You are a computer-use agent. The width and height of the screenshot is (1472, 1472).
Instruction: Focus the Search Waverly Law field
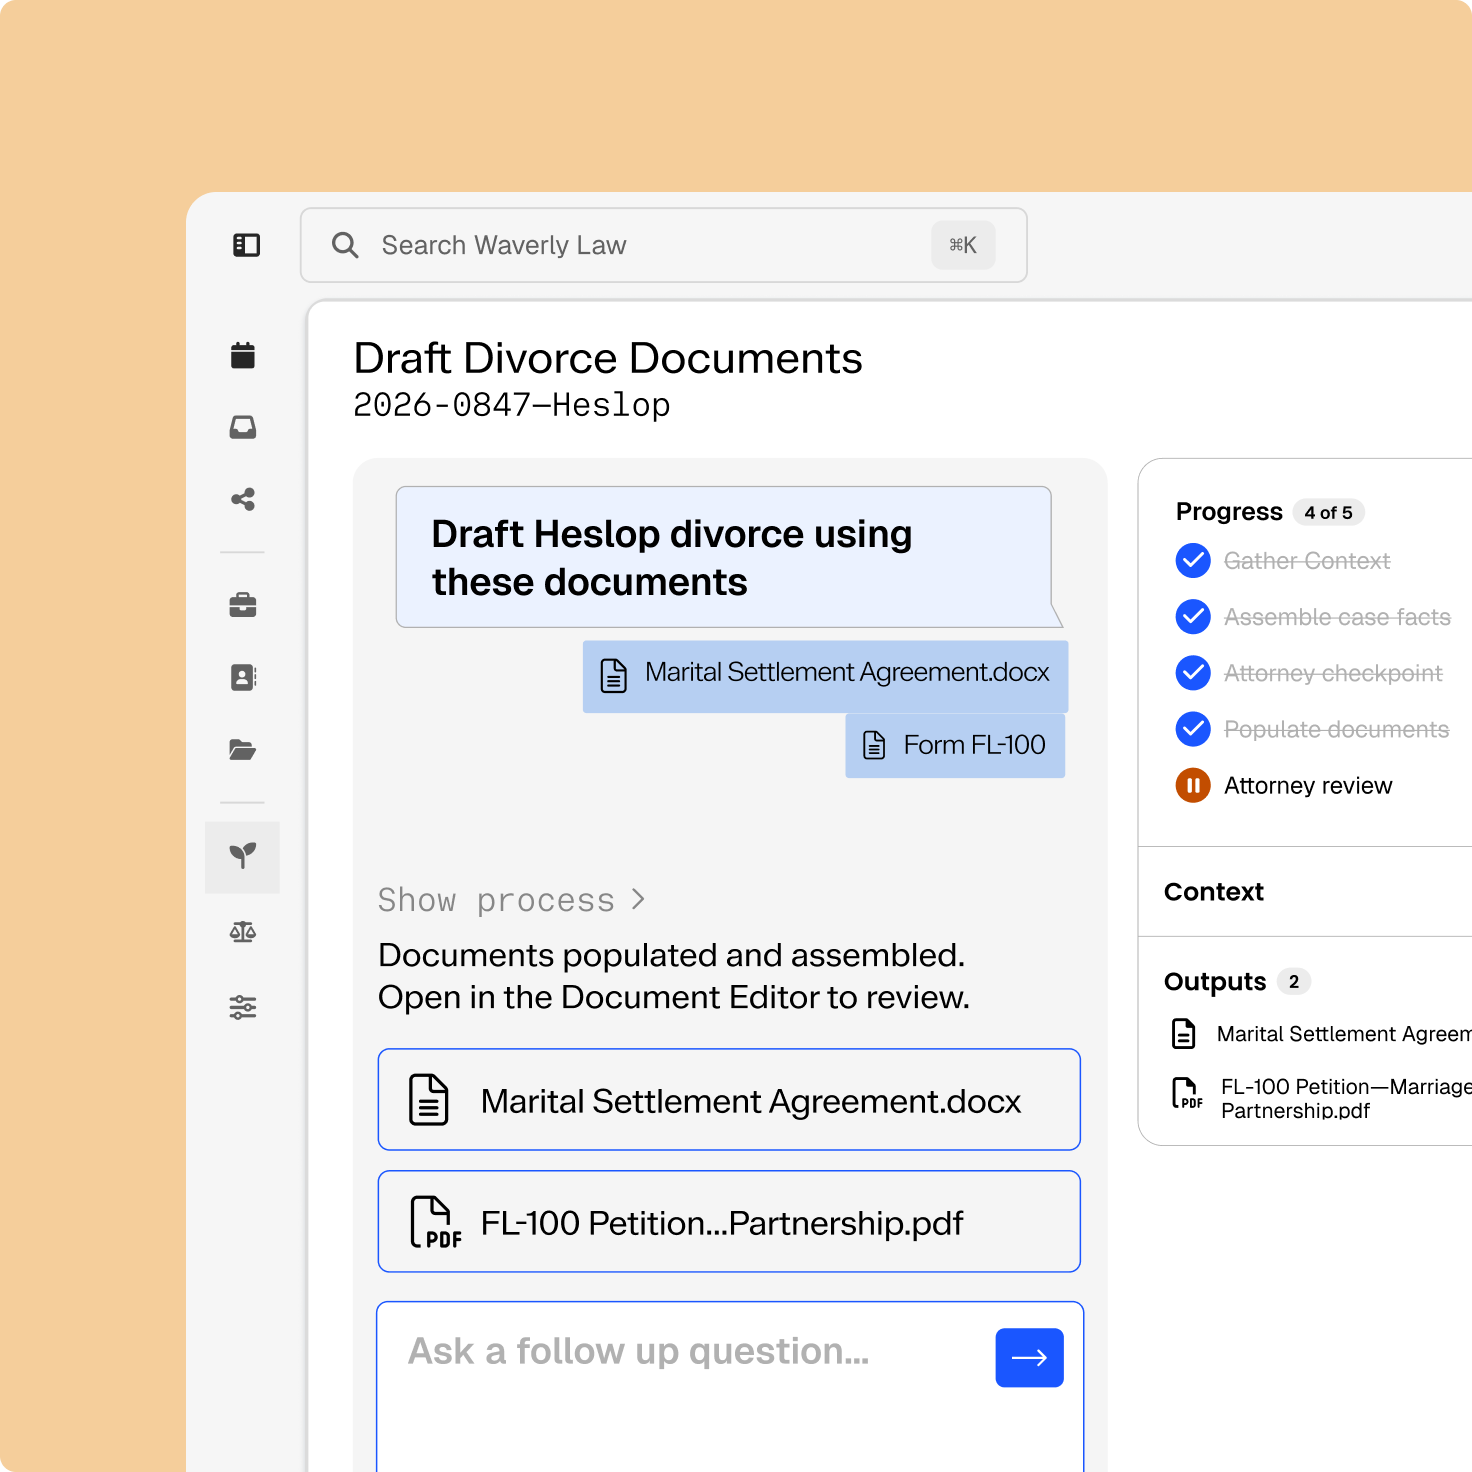pyautogui.click(x=664, y=245)
